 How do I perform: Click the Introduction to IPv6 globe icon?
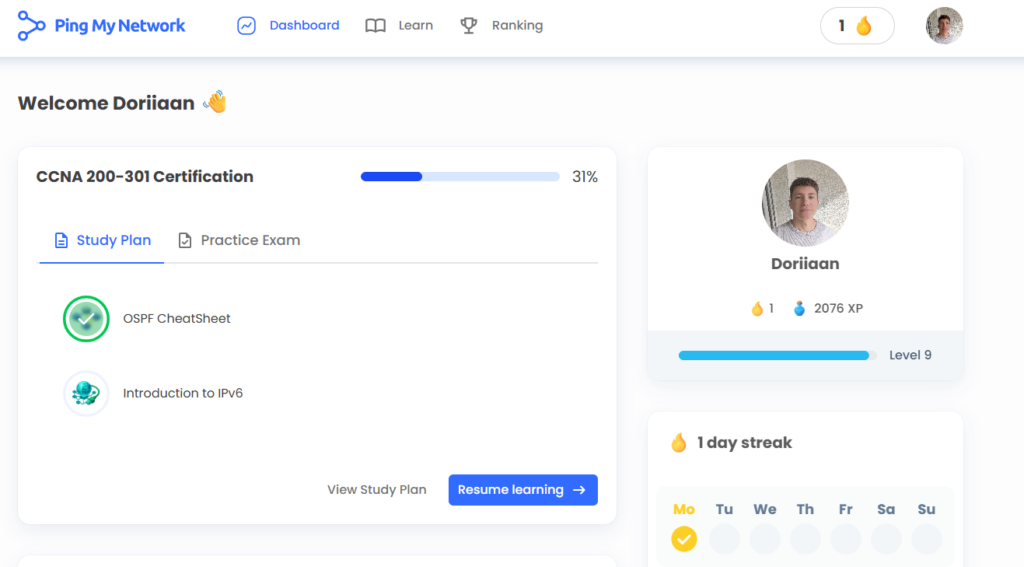[86, 393]
